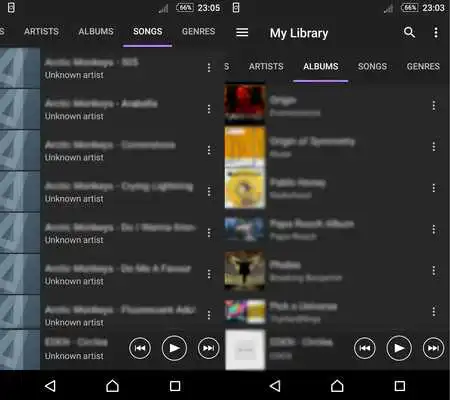Tap white now-playing cover on My Library screen

pos(245,350)
